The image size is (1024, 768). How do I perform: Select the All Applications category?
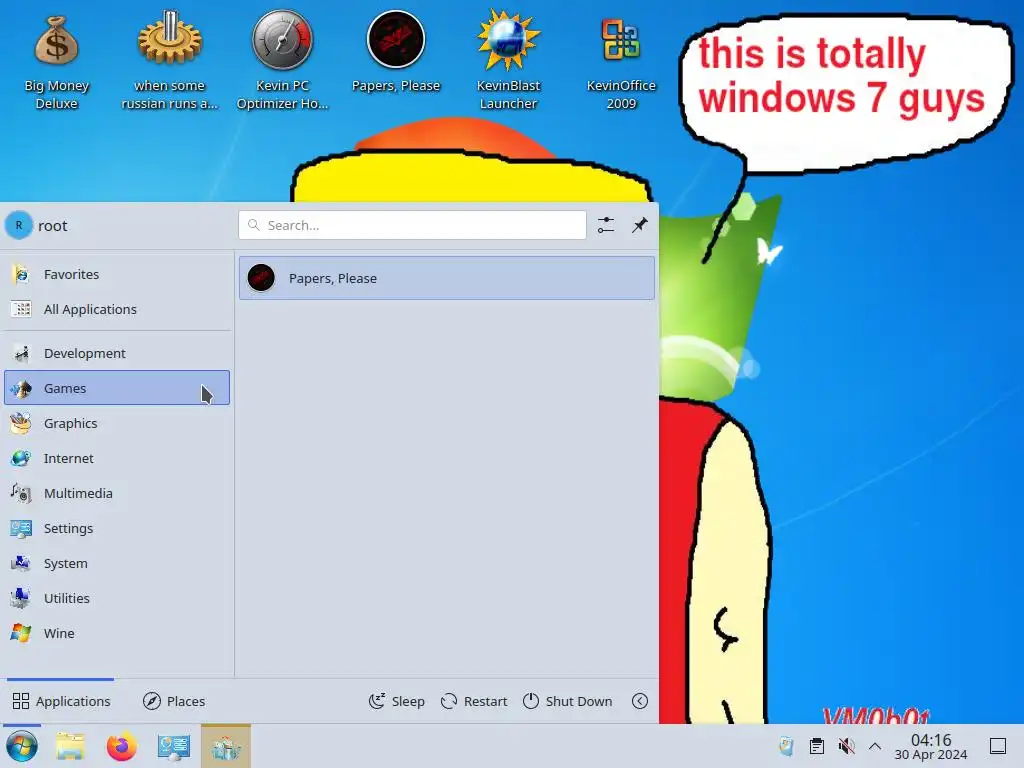click(117, 310)
